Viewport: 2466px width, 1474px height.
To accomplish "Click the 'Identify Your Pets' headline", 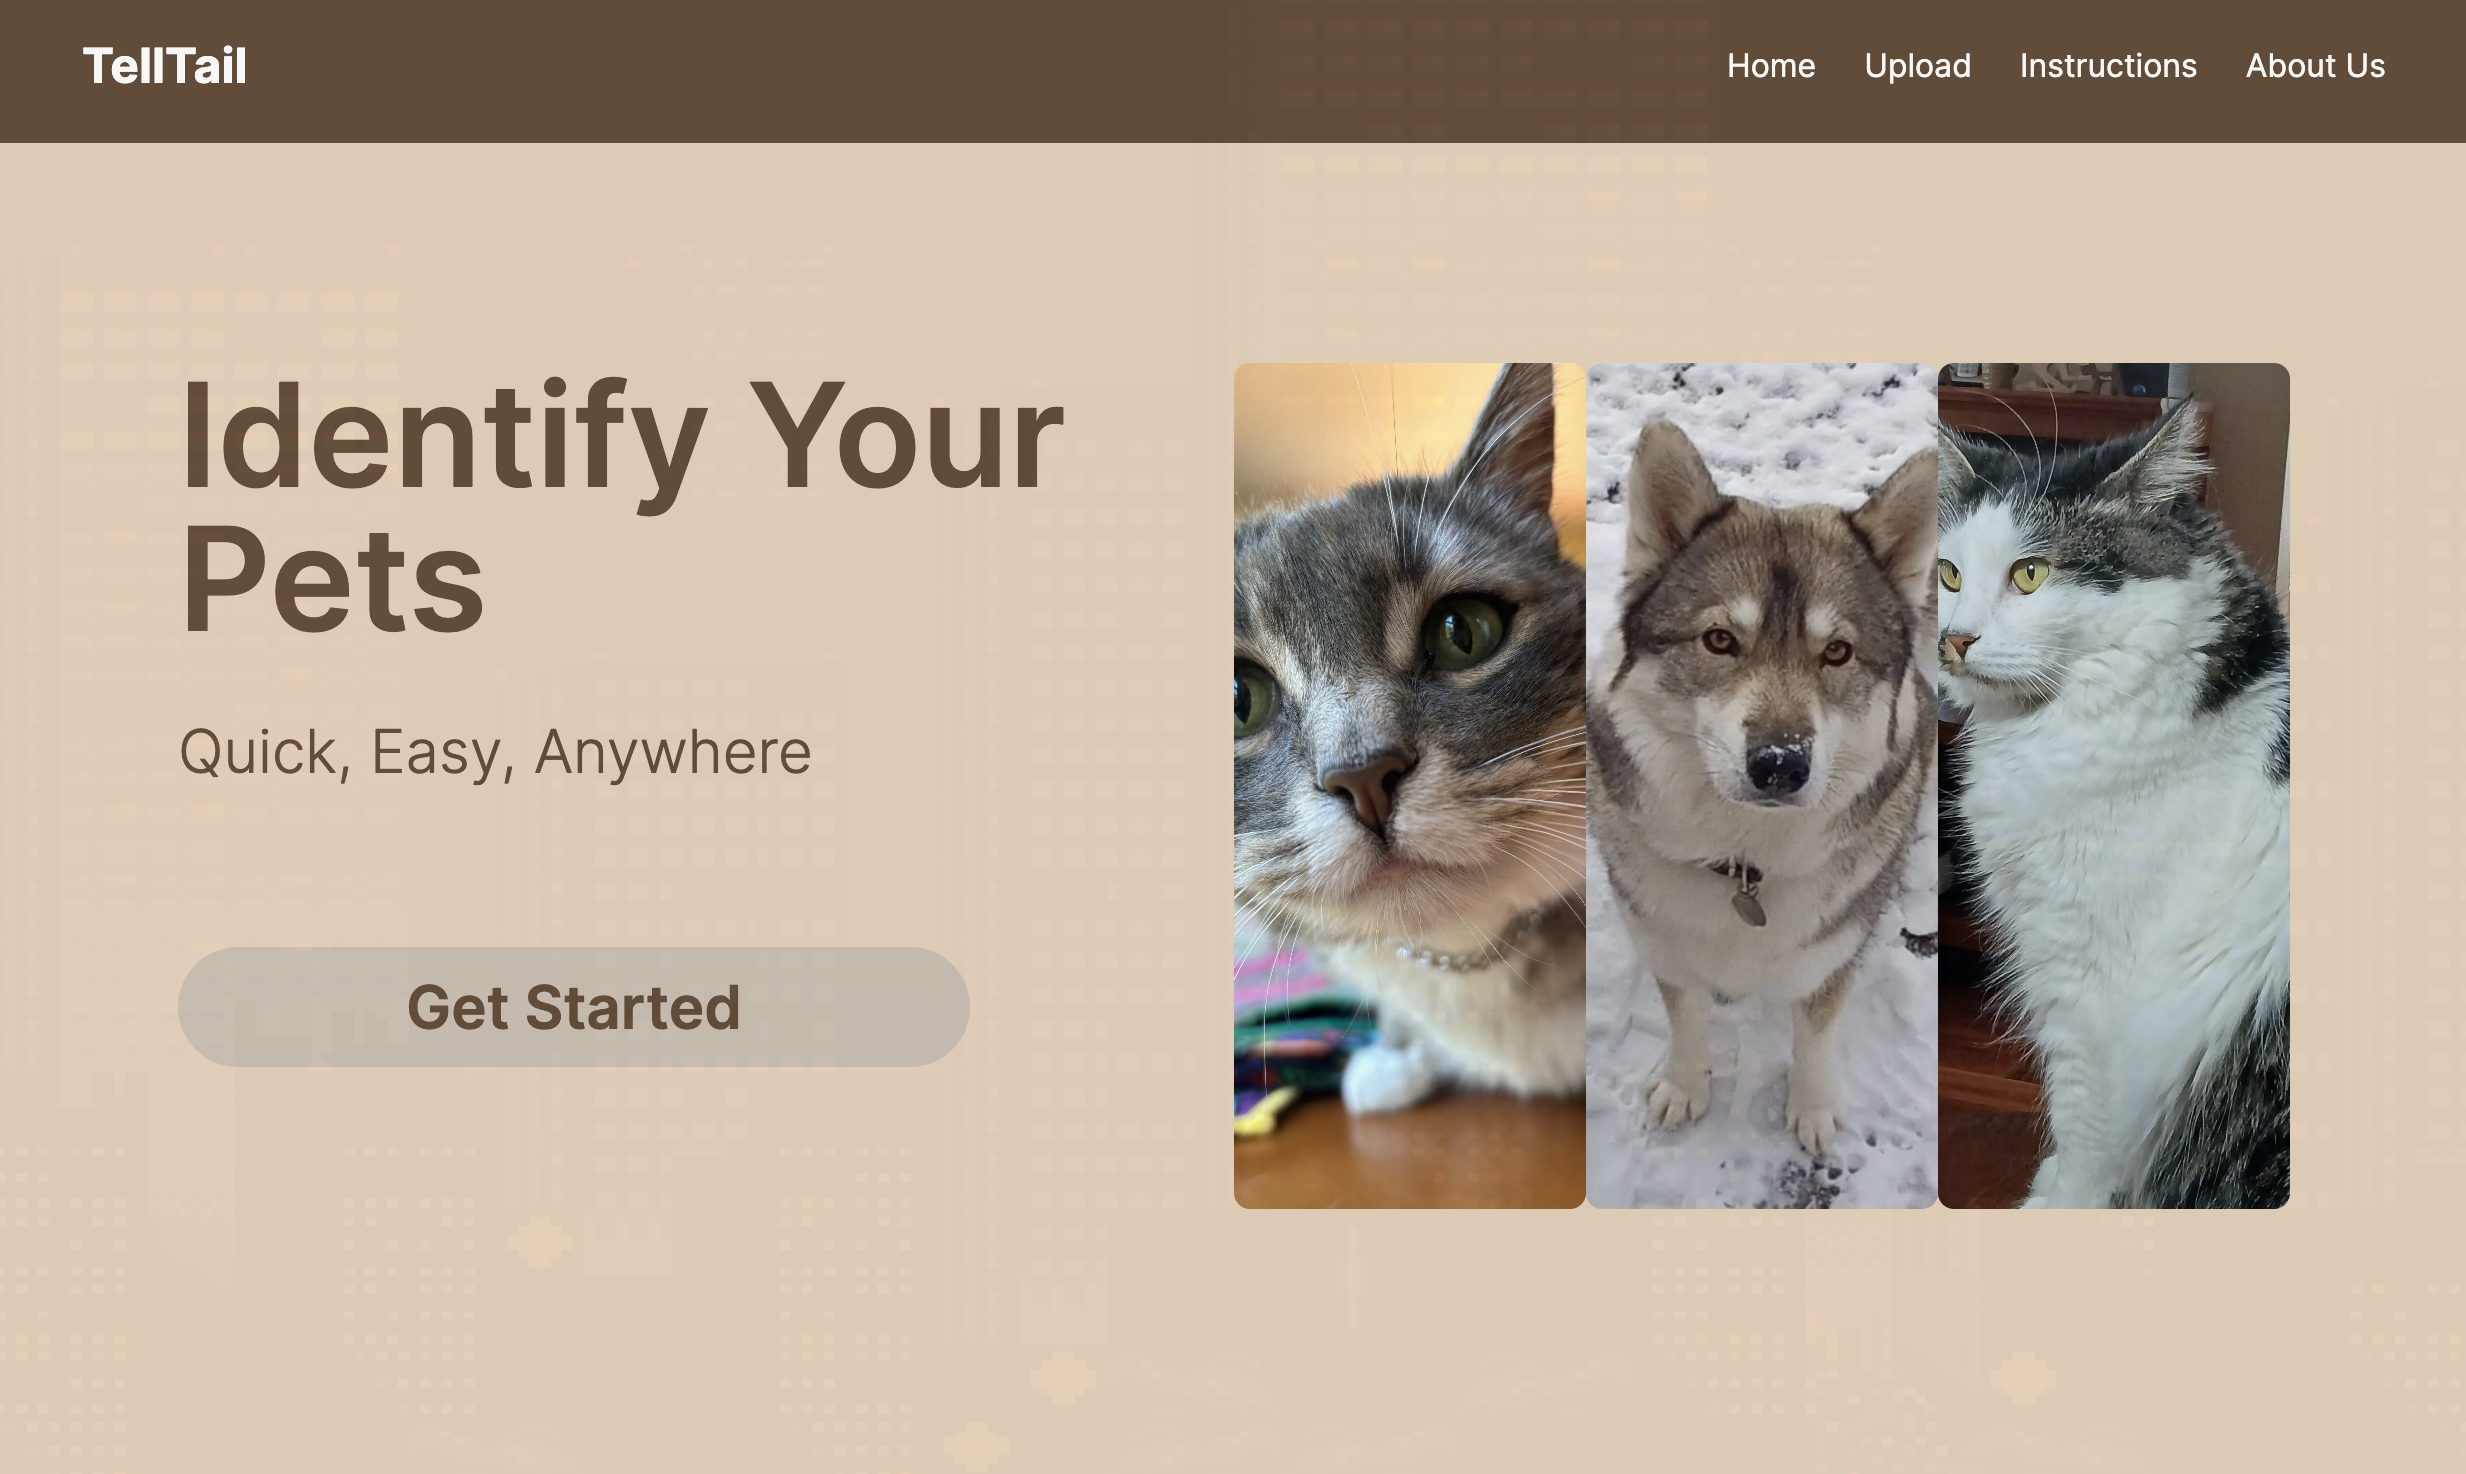I will 622,507.
